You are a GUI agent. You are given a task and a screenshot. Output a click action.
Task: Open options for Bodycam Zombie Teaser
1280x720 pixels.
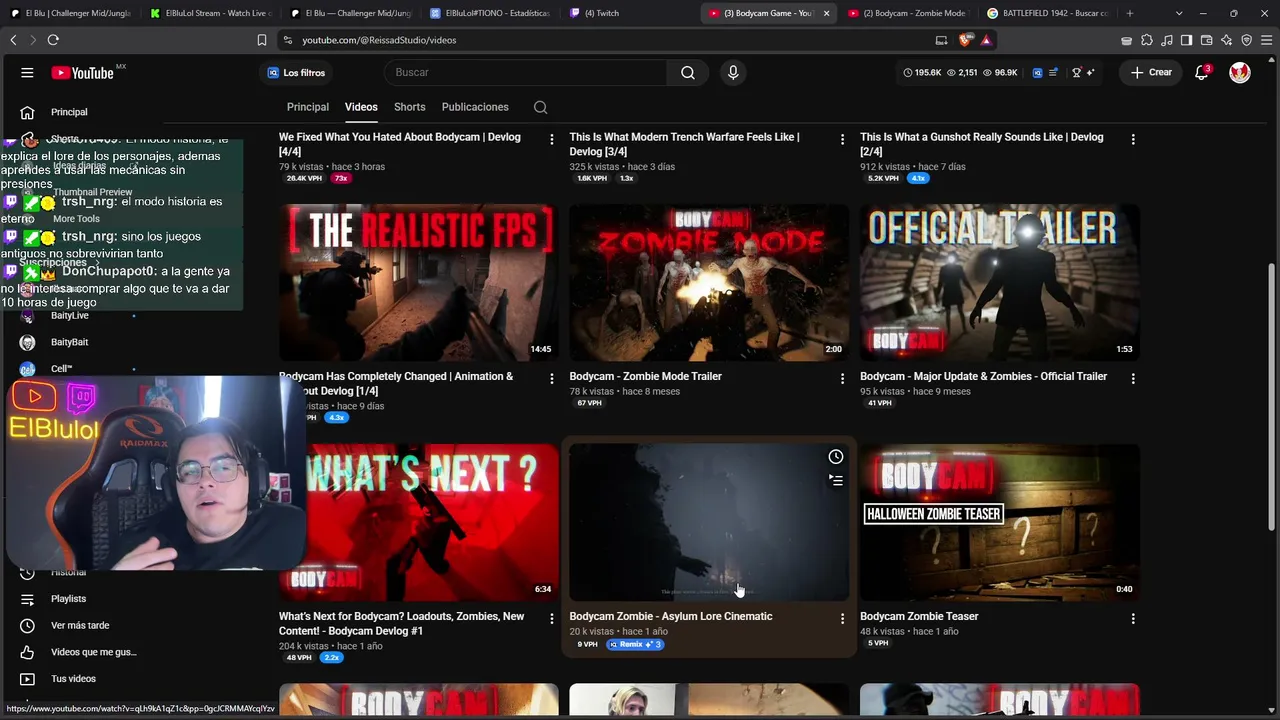click(1133, 619)
